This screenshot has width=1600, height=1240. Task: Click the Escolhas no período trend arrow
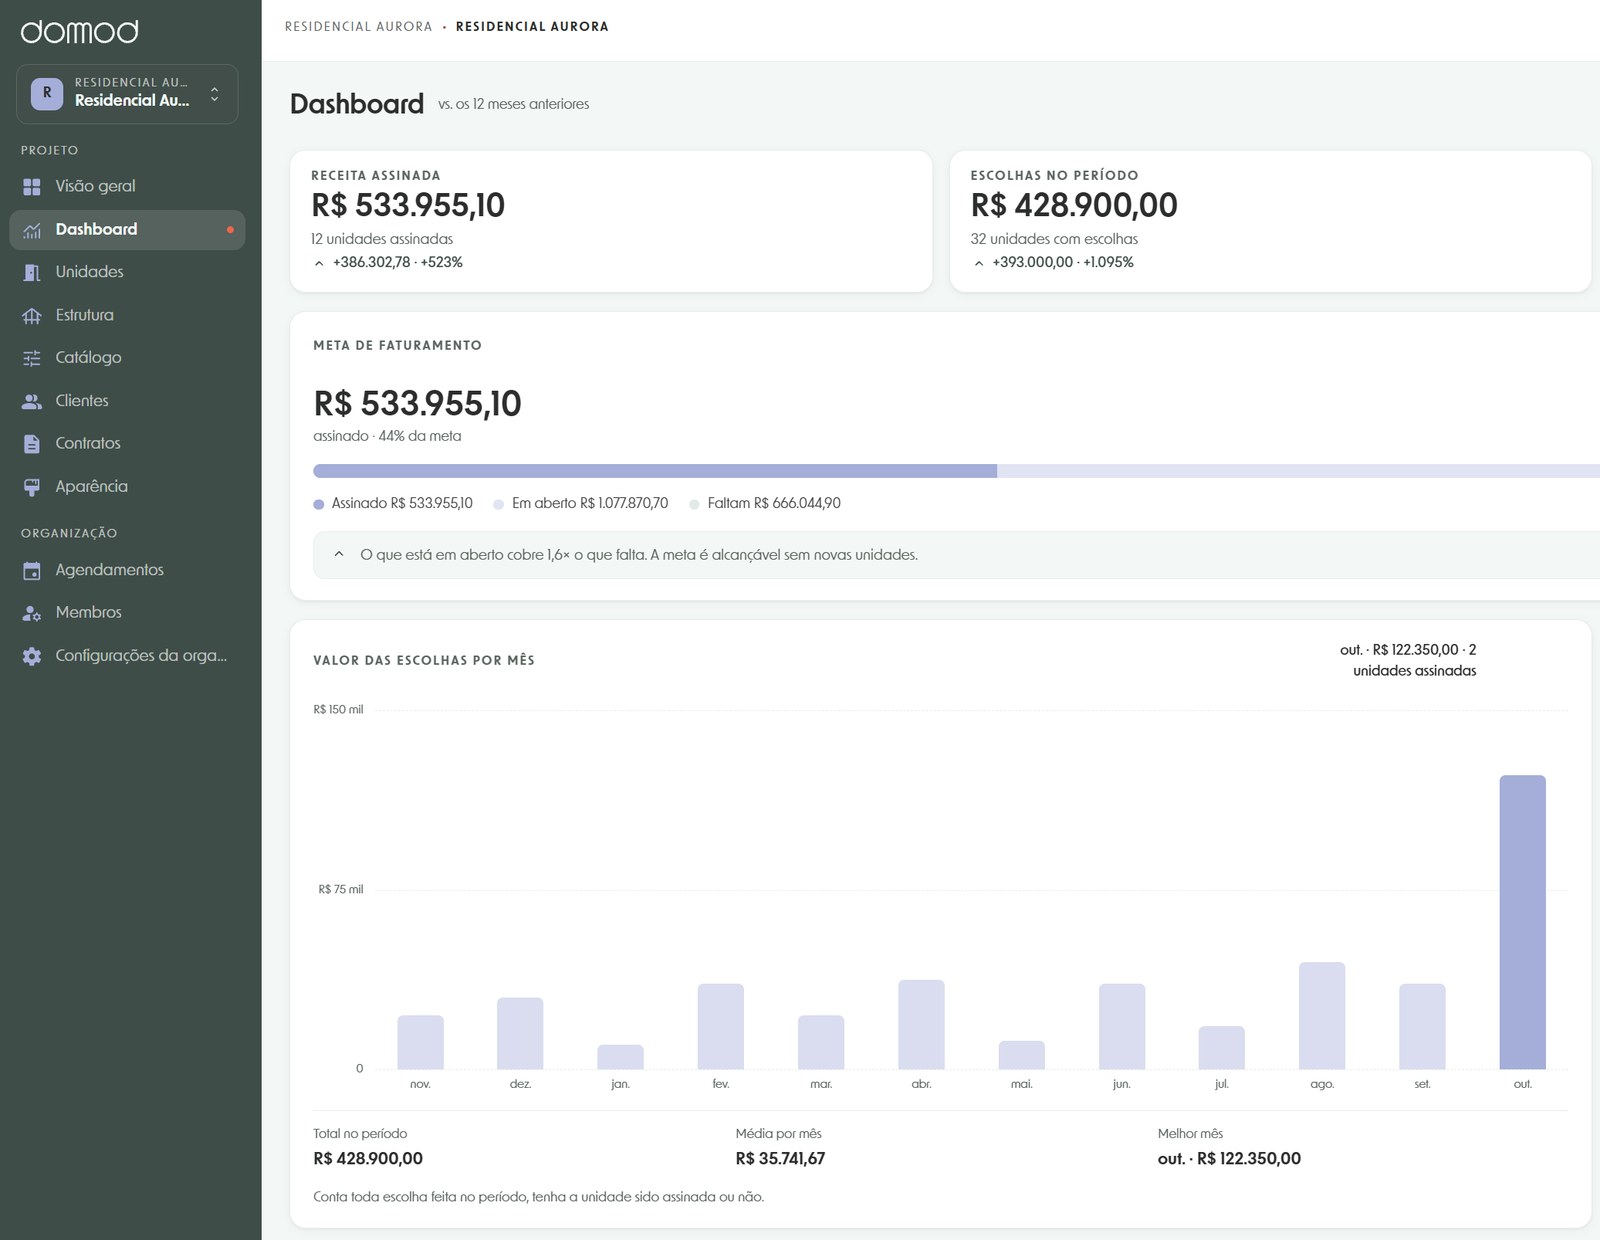pyautogui.click(x=979, y=263)
